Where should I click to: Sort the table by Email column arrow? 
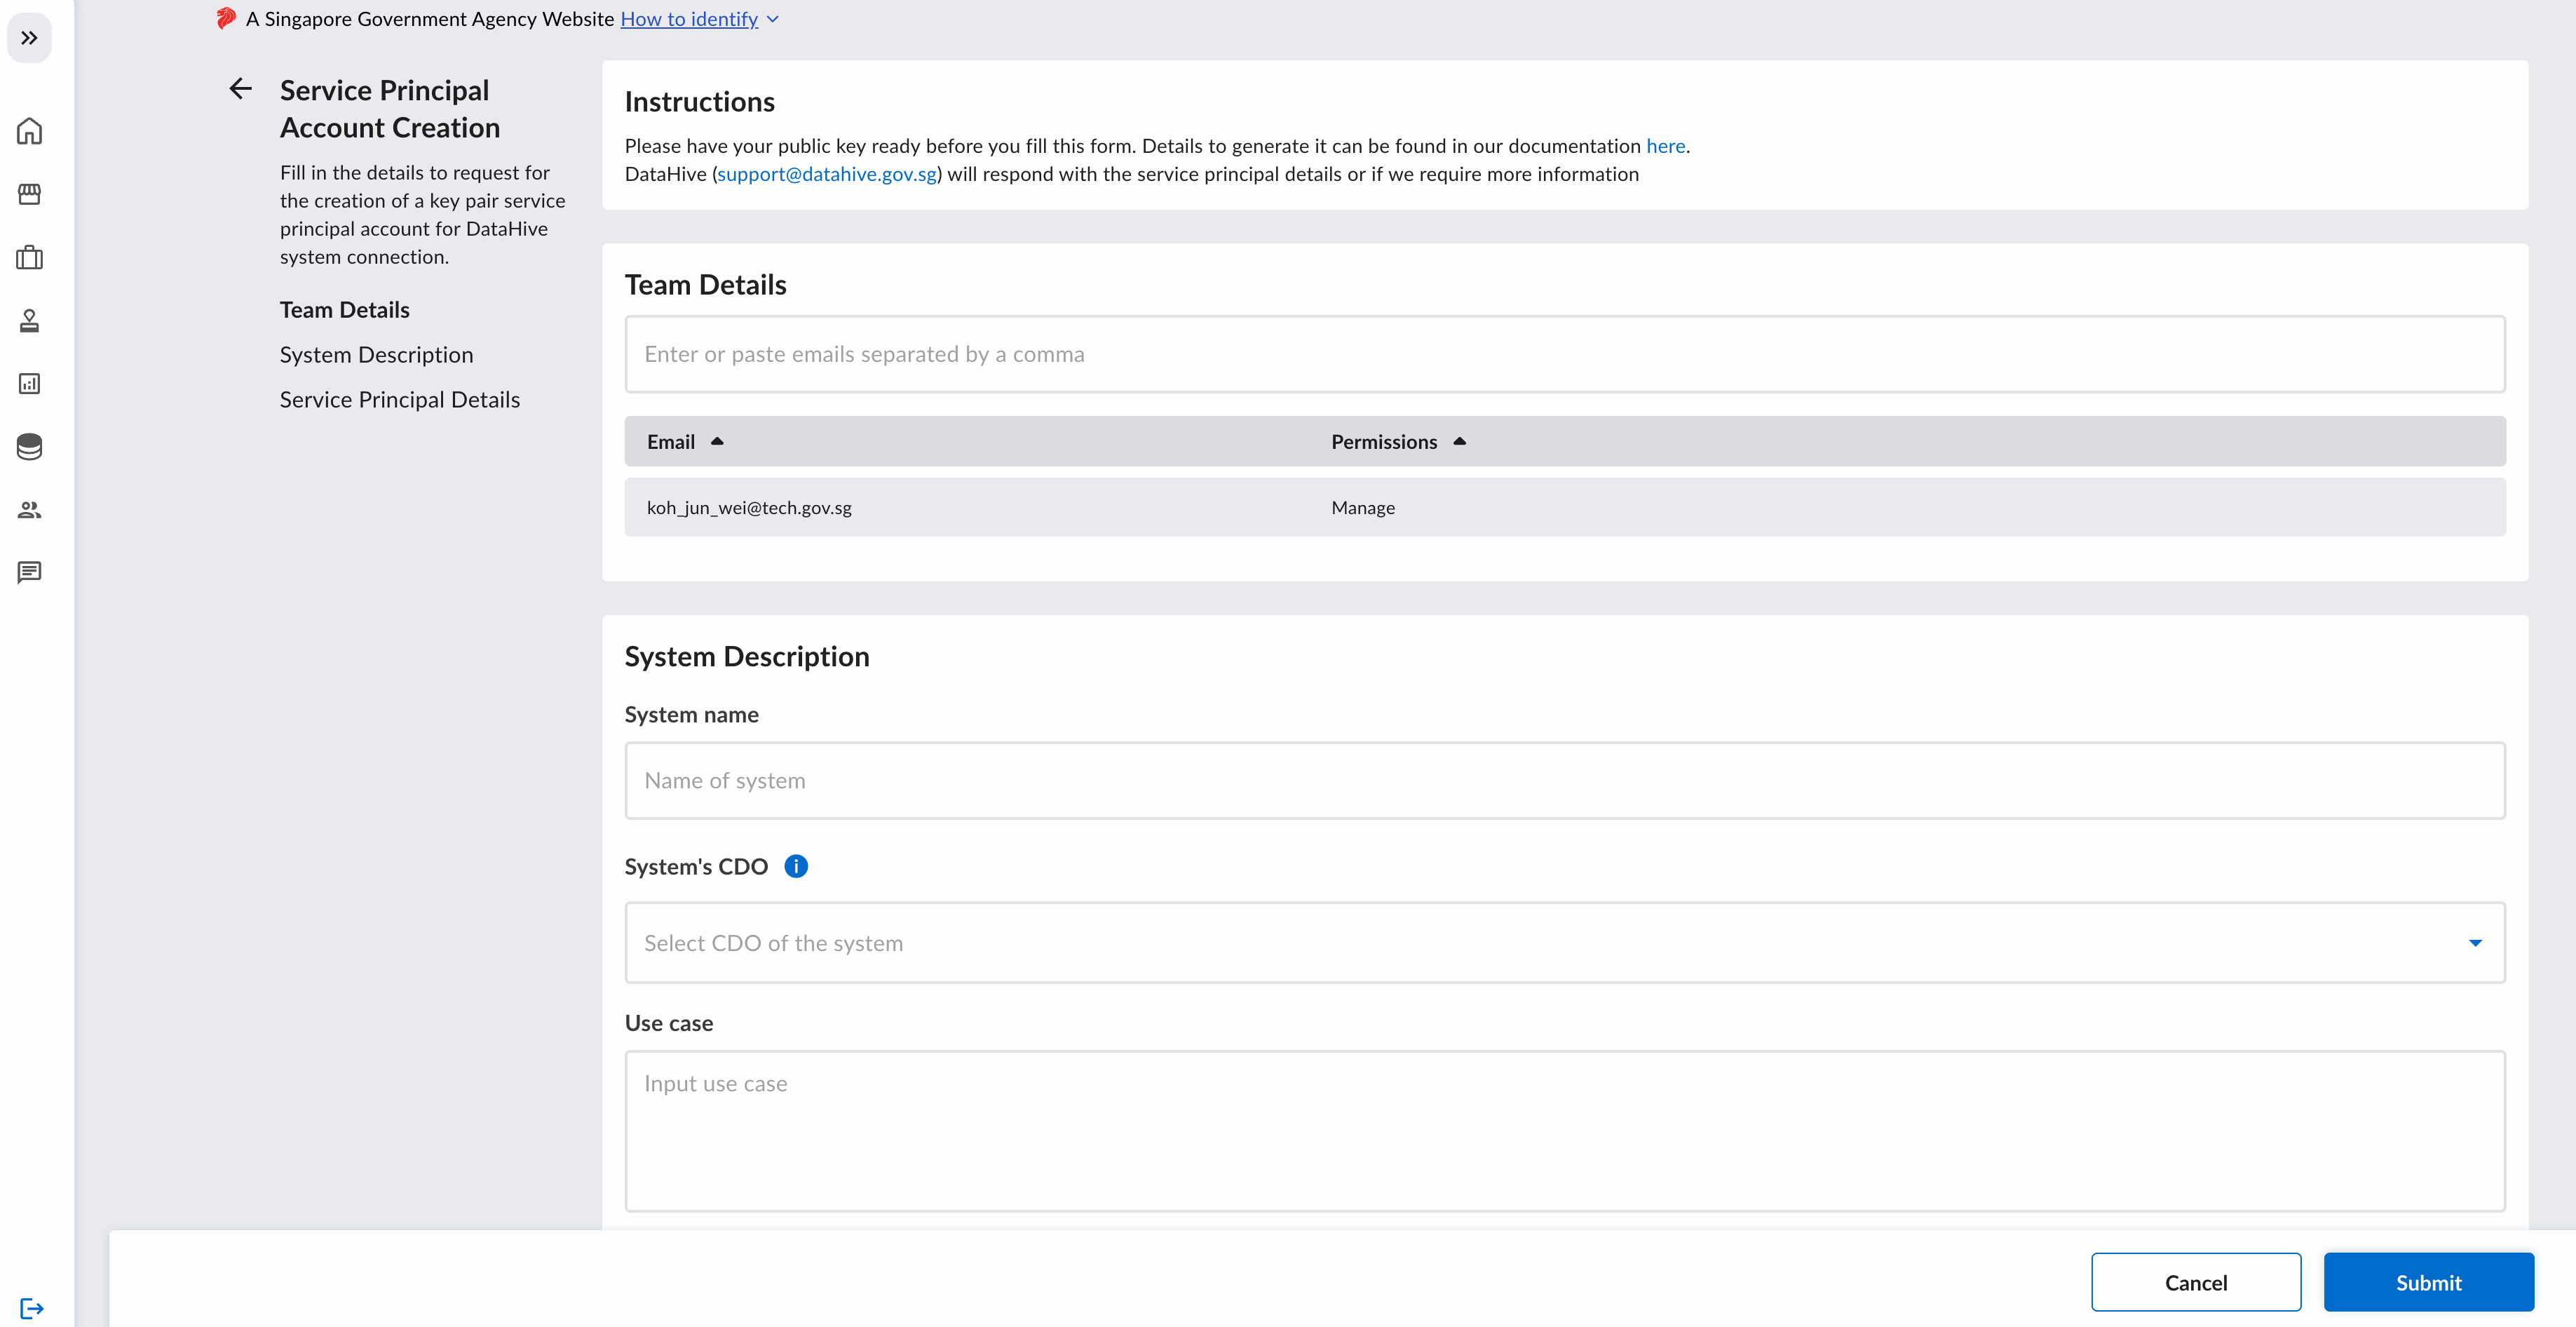tap(717, 441)
